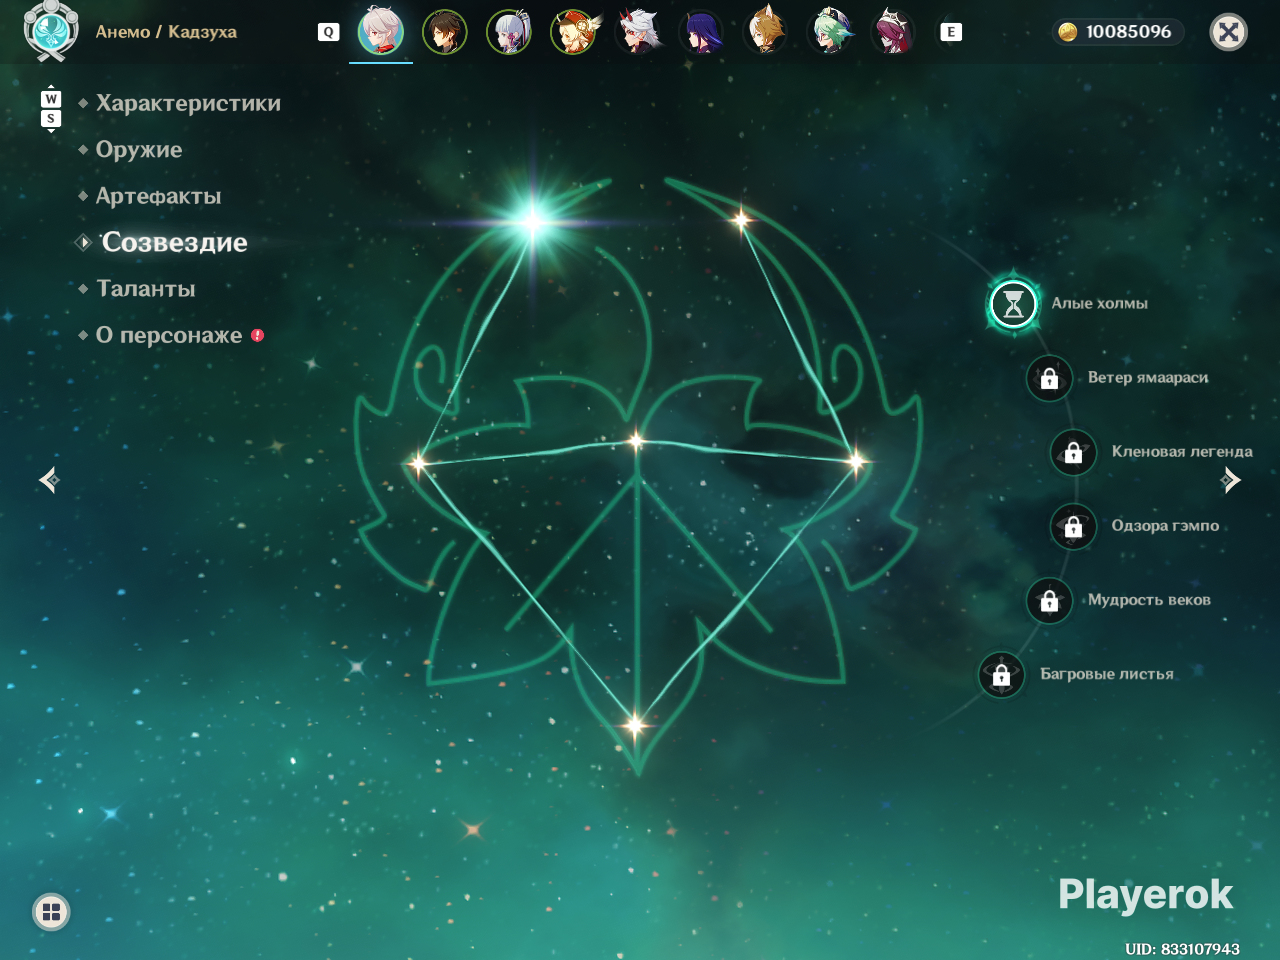Click the Мудрость веков constellation label
The height and width of the screenshot is (960, 1280).
[x=1149, y=599]
